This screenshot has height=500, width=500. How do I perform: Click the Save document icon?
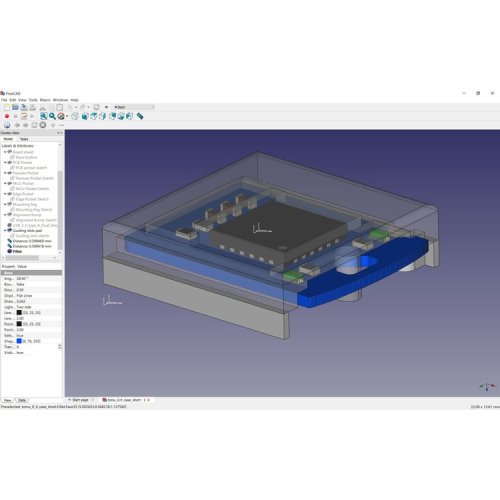[24, 107]
